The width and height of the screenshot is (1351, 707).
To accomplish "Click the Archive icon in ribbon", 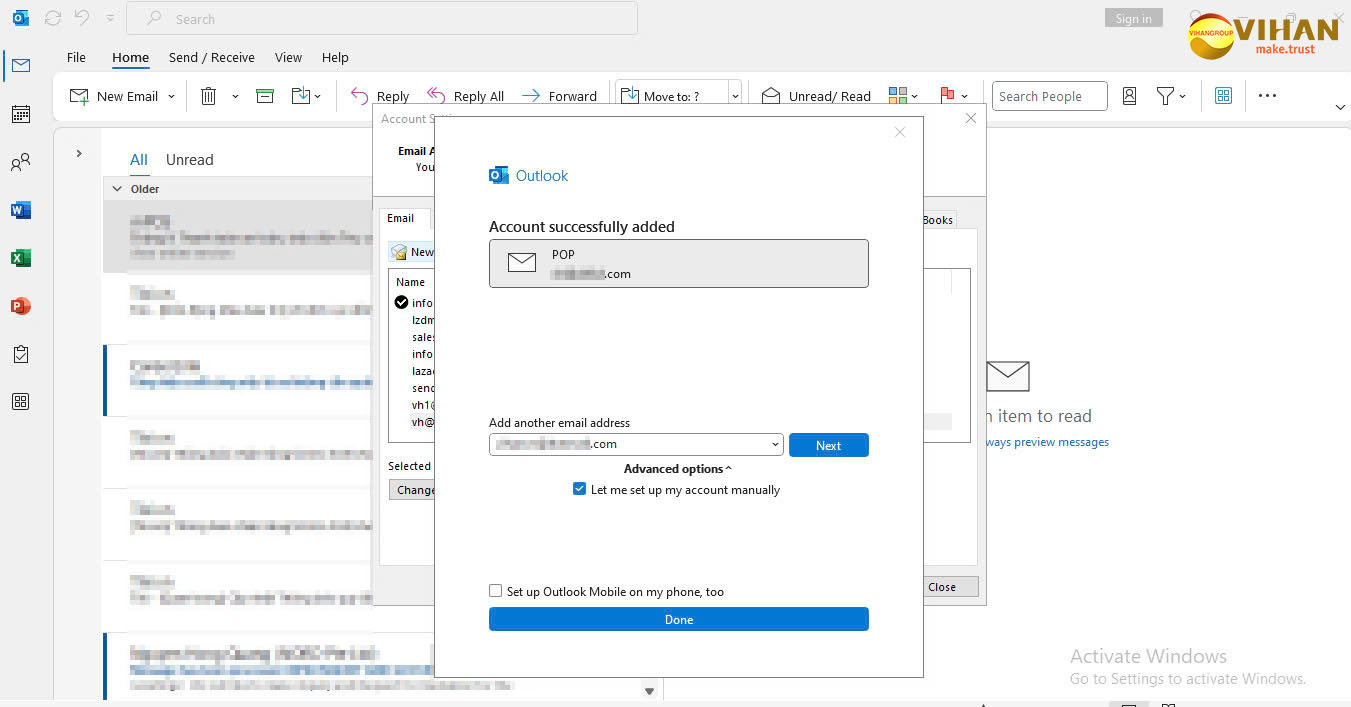I will 265,96.
